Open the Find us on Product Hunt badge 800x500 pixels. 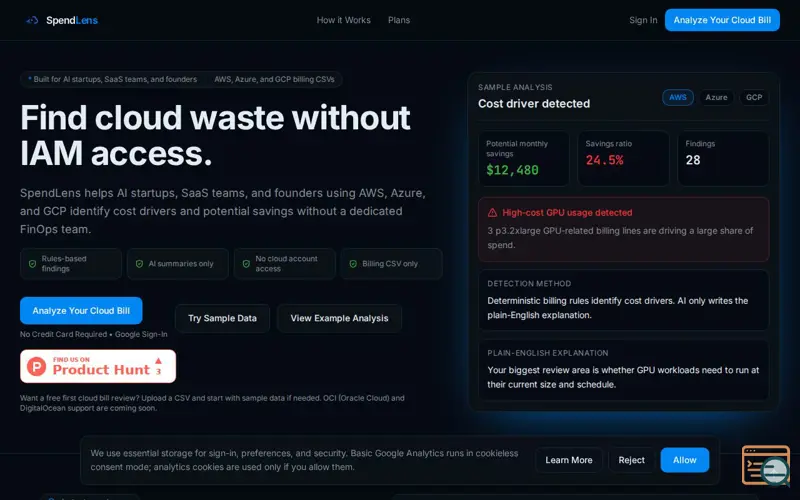point(98,366)
